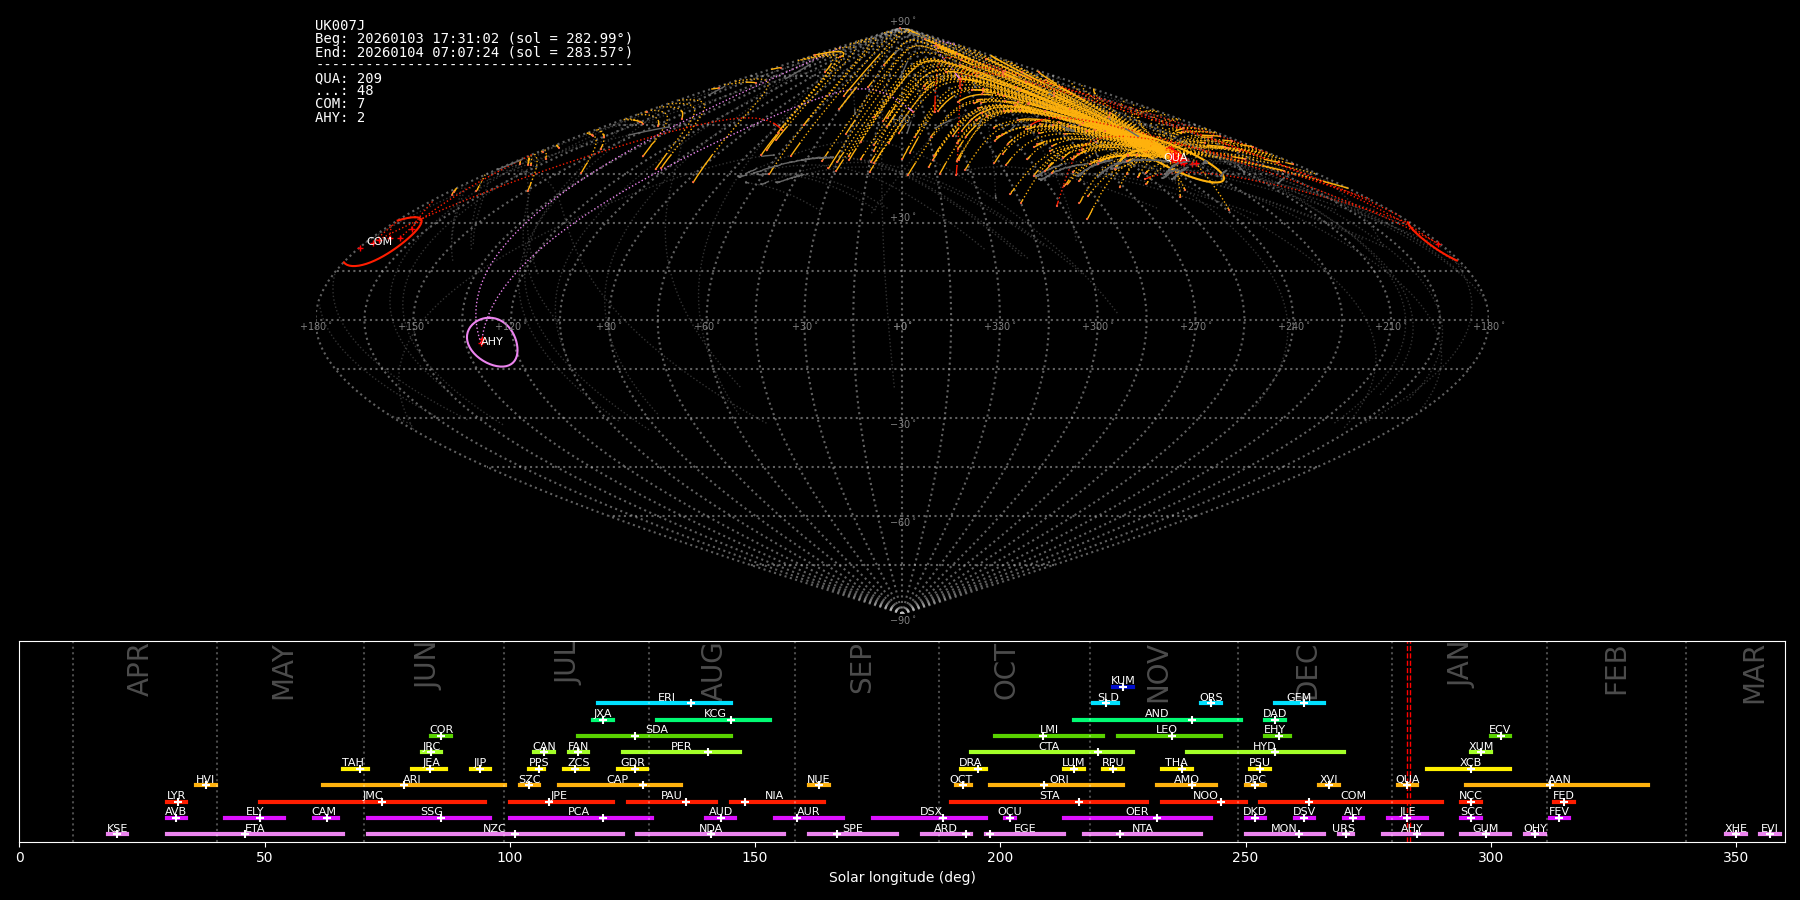Screen dimensions: 1800x900
Task: Click the NZC shower bar in timeline
Action: [495, 834]
